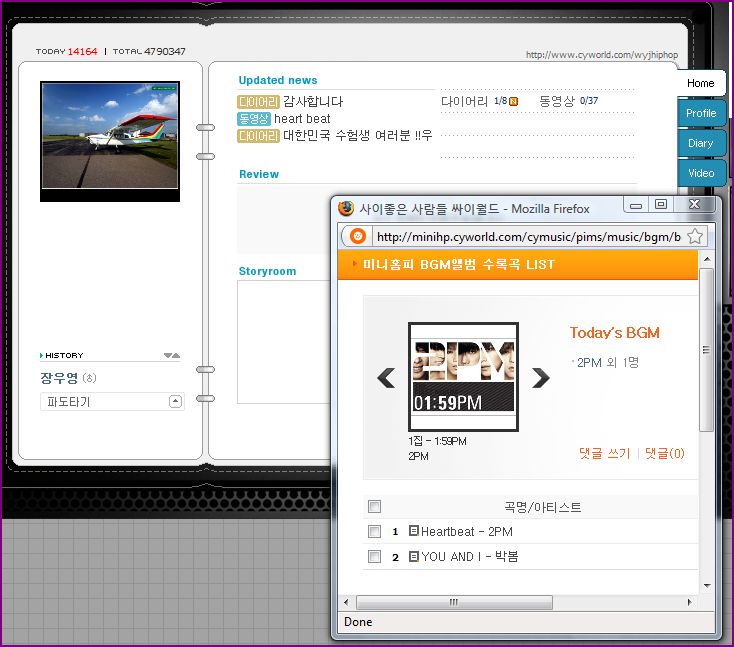Screen dimensions: 734x647
Task: Click the vertical scrollbar thumb in popup
Action: [706, 350]
